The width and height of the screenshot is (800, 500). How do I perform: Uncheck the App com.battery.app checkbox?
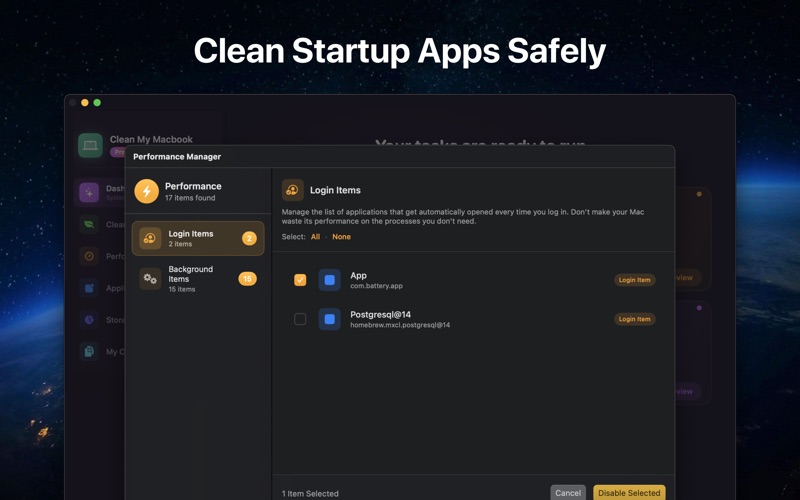pos(300,280)
